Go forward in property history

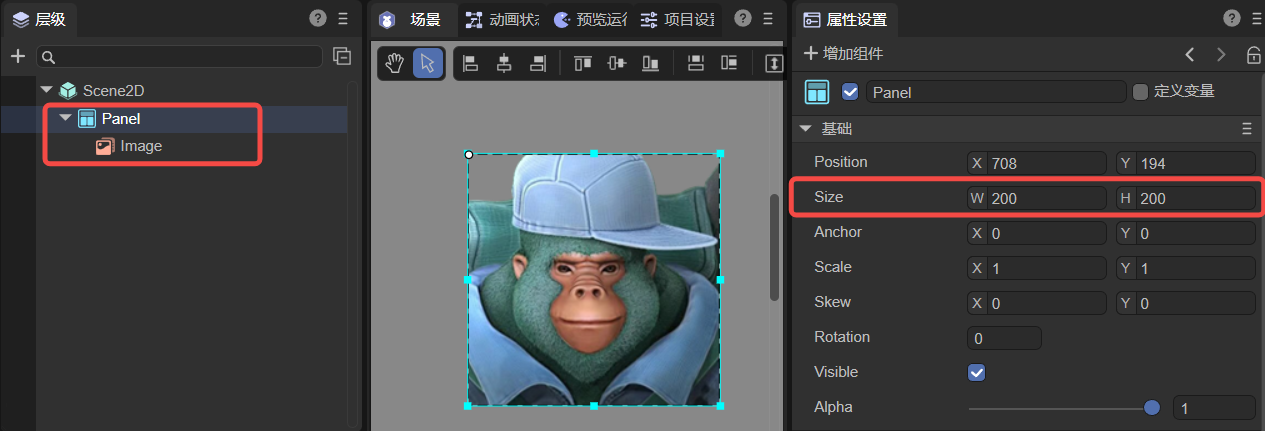1221,54
